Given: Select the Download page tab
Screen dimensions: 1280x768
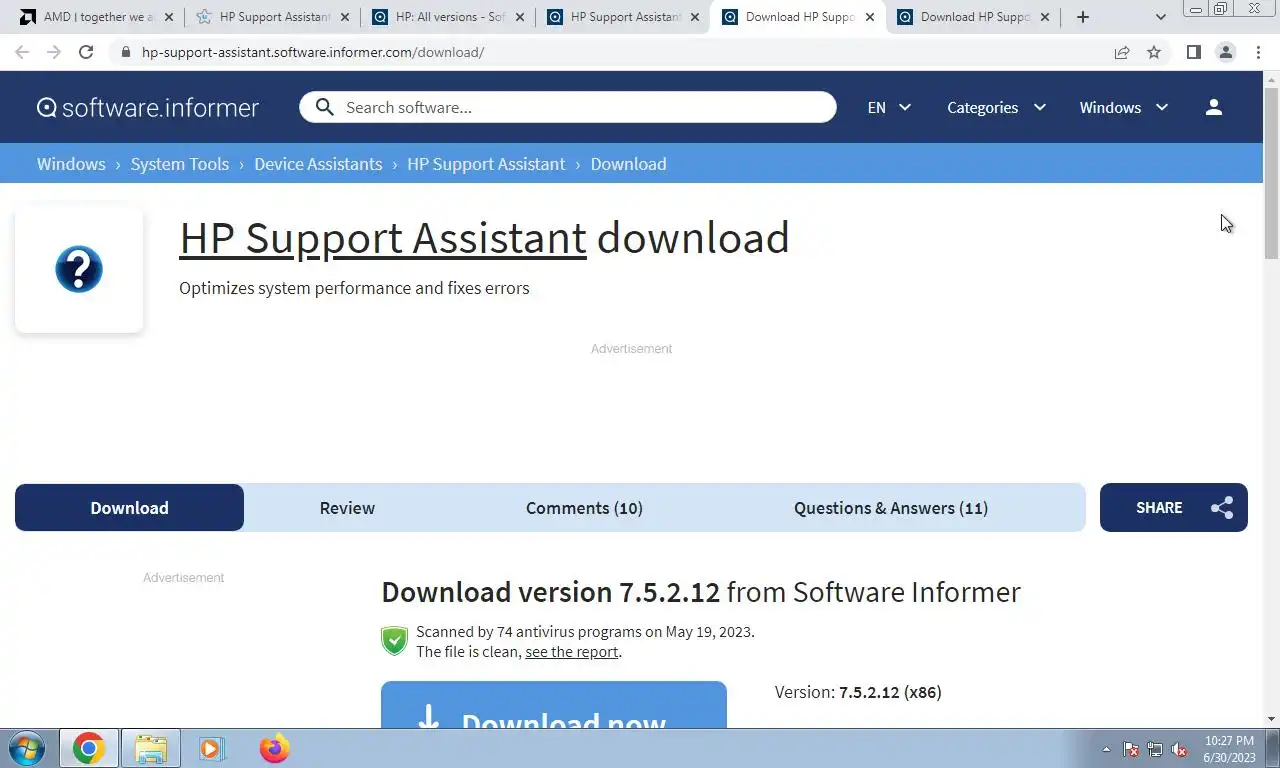Looking at the screenshot, I should 129,508.
